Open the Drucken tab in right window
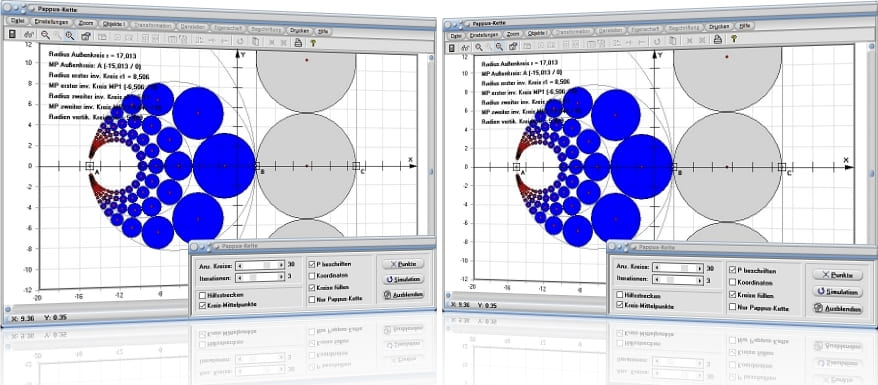Viewport: 878px width, 385px height. pos(720,26)
